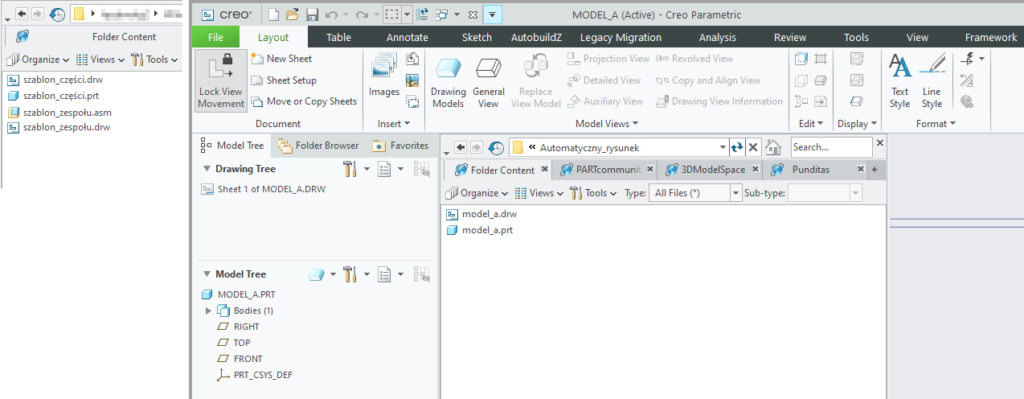The width and height of the screenshot is (1024, 399).
Task: Open Organize menu in Creo browser
Action: 477,193
